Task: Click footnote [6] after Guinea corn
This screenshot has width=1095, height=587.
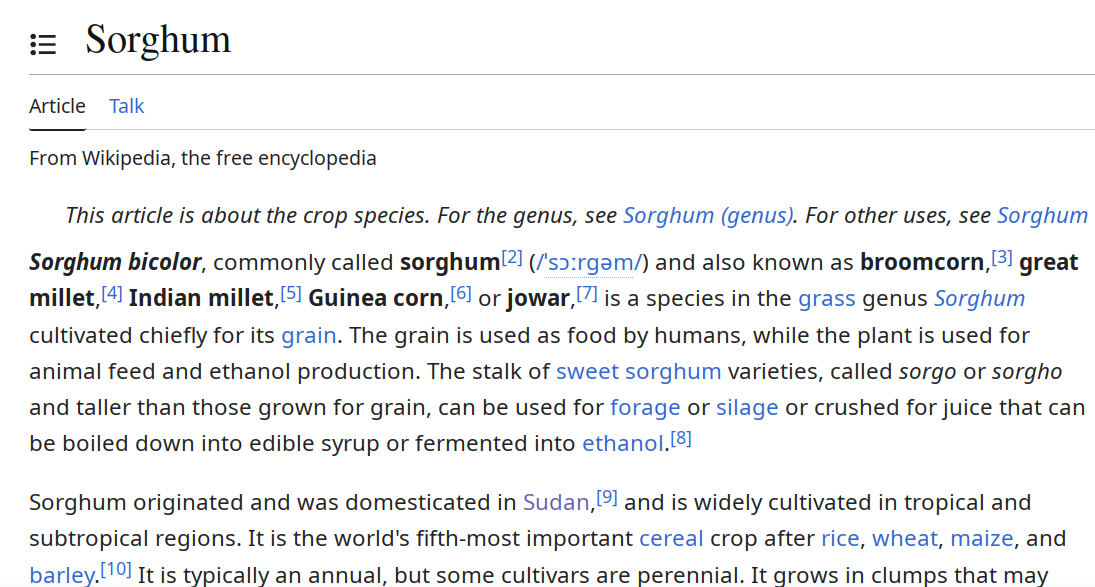Action: tap(461, 294)
